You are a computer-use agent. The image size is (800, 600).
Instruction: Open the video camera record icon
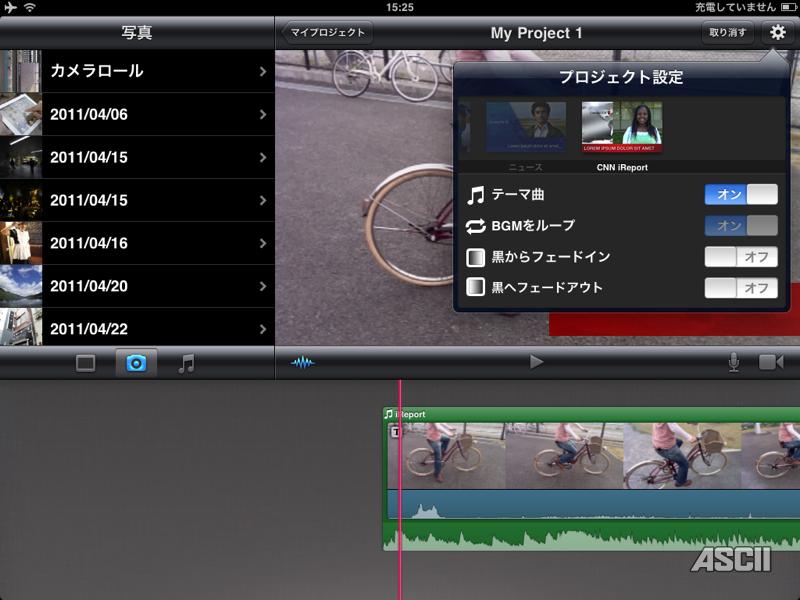click(771, 362)
